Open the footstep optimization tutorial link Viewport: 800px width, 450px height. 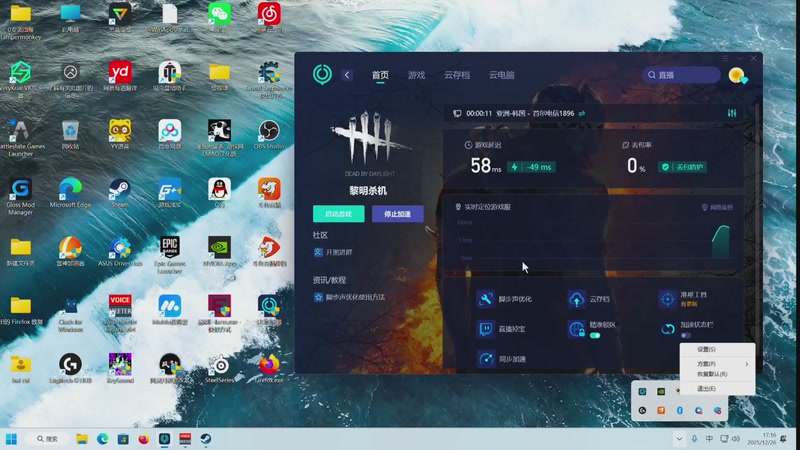tap(349, 297)
